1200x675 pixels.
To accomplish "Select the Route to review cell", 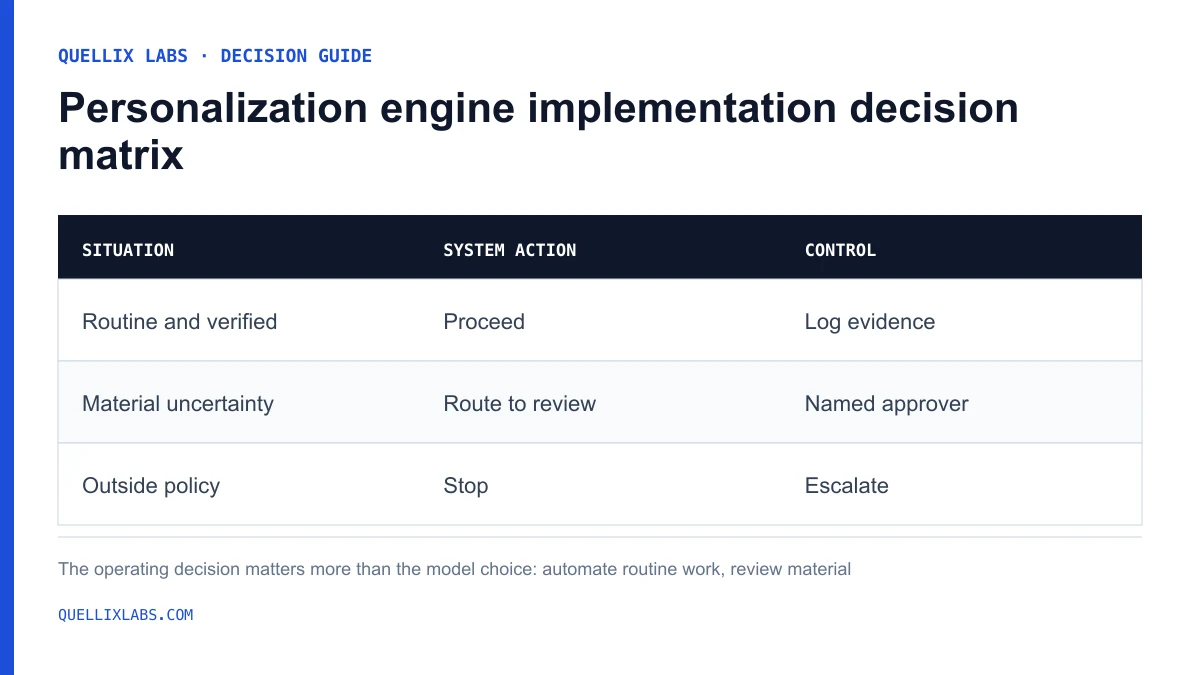I will (x=520, y=404).
